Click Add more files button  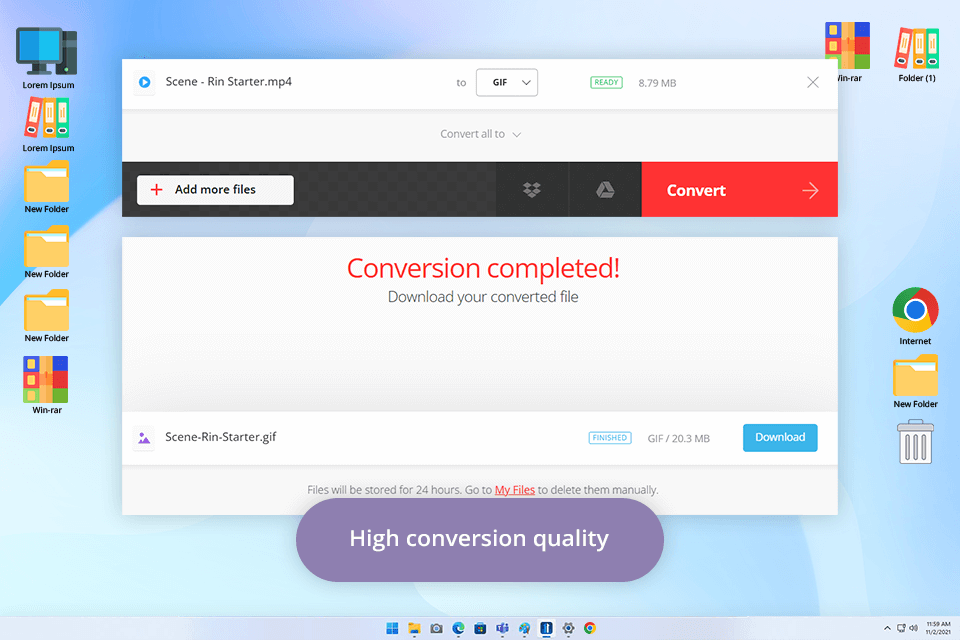(x=215, y=190)
